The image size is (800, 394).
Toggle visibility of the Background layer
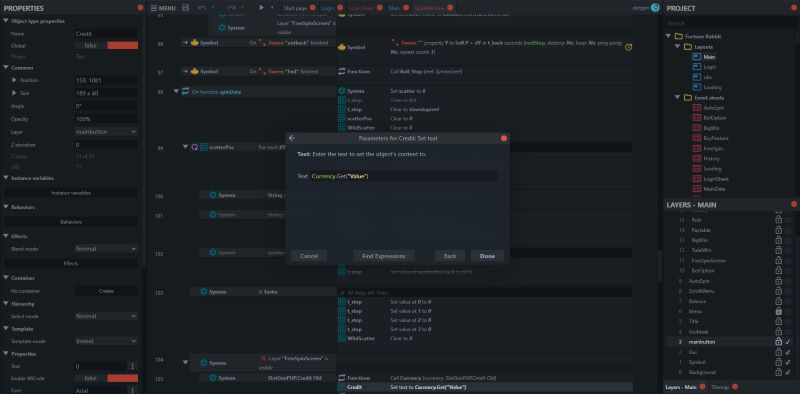[788, 372]
